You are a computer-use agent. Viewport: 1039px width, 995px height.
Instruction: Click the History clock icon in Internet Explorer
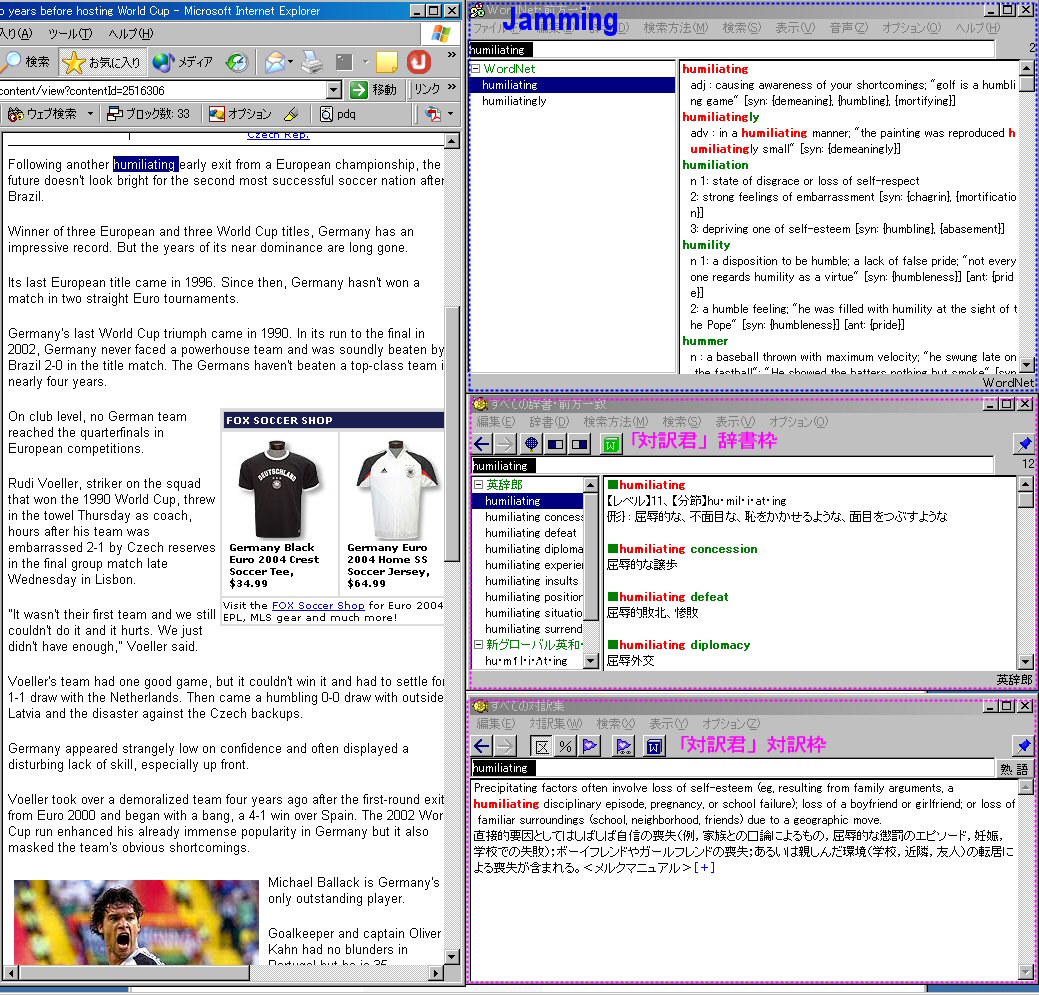[x=237, y=62]
